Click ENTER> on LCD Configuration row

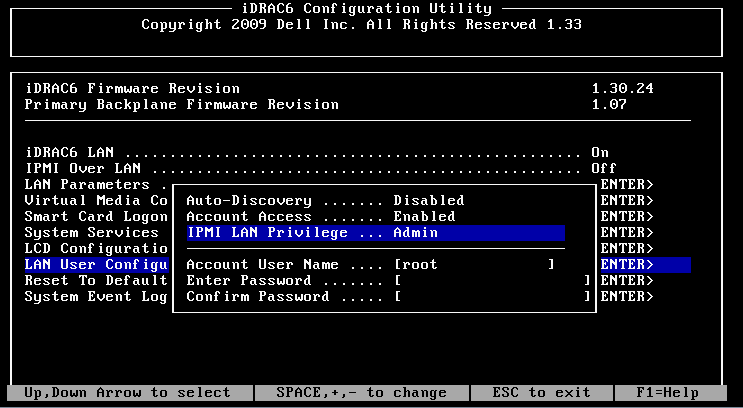627,248
